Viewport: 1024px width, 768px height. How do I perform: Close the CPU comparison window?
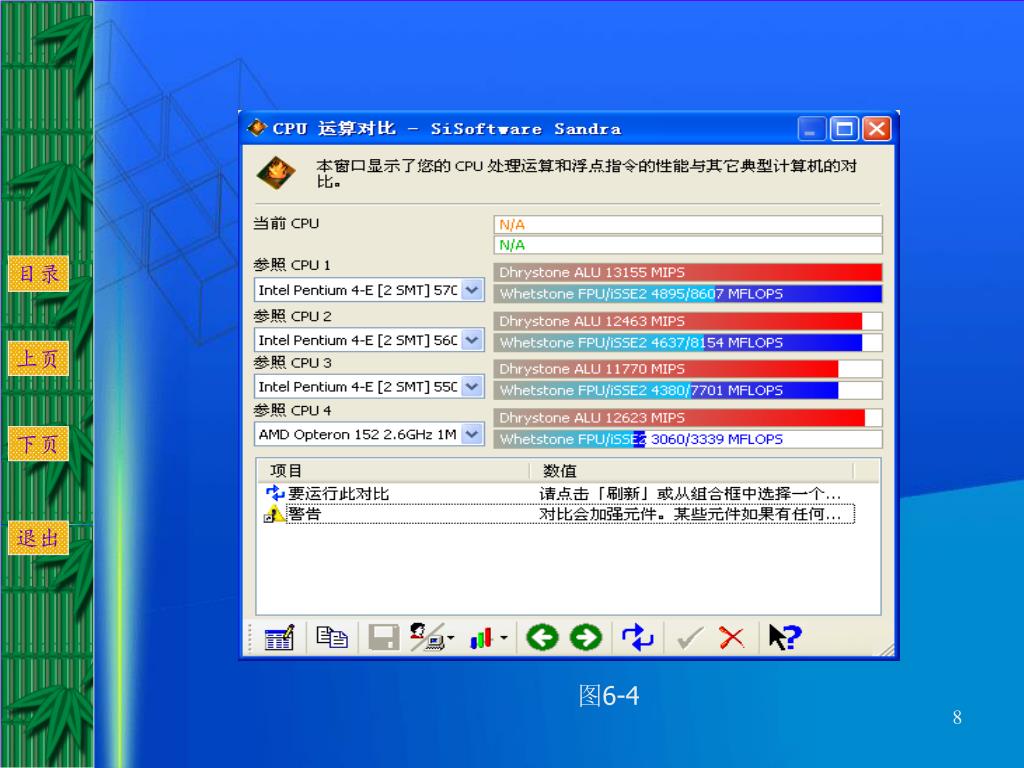[876, 129]
